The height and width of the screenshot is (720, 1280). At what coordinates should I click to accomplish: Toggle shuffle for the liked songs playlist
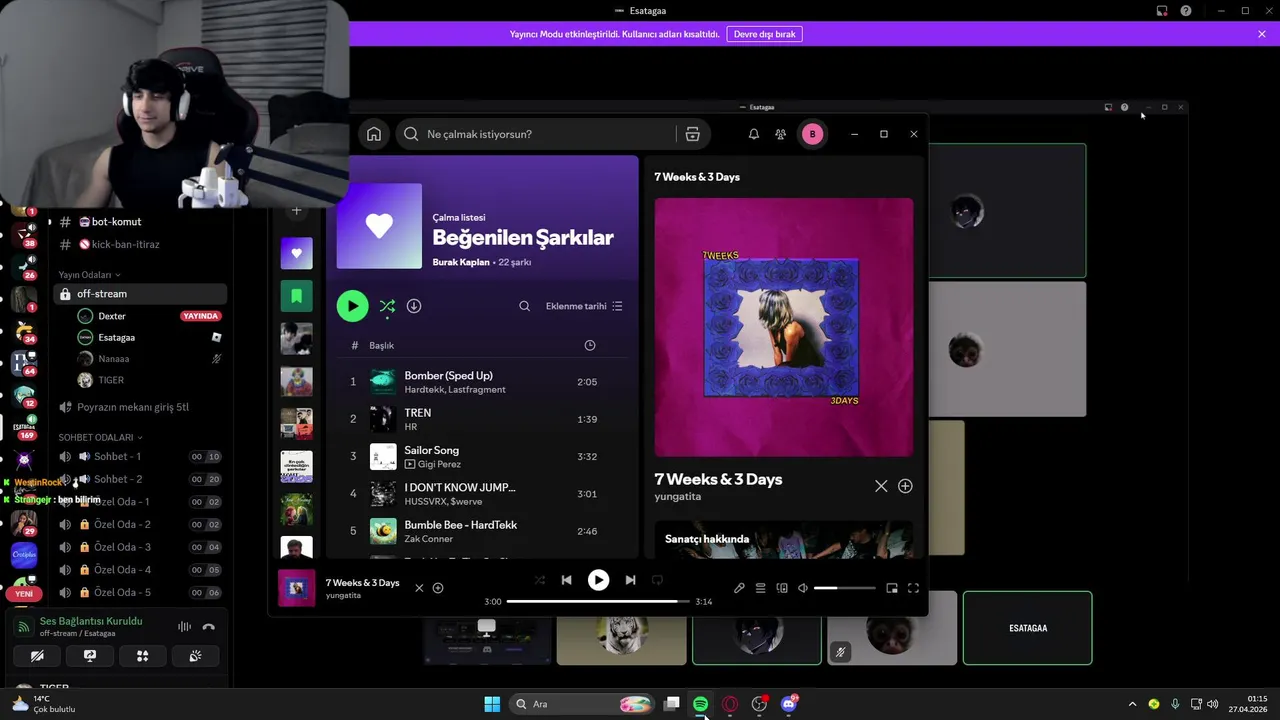(x=387, y=306)
